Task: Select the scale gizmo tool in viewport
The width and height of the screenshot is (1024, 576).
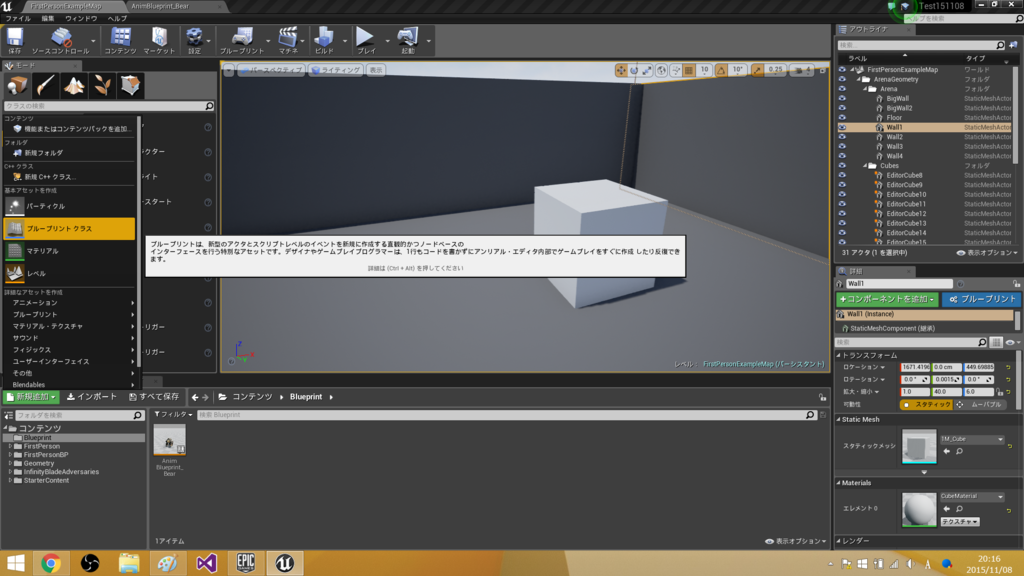Action: click(x=646, y=70)
